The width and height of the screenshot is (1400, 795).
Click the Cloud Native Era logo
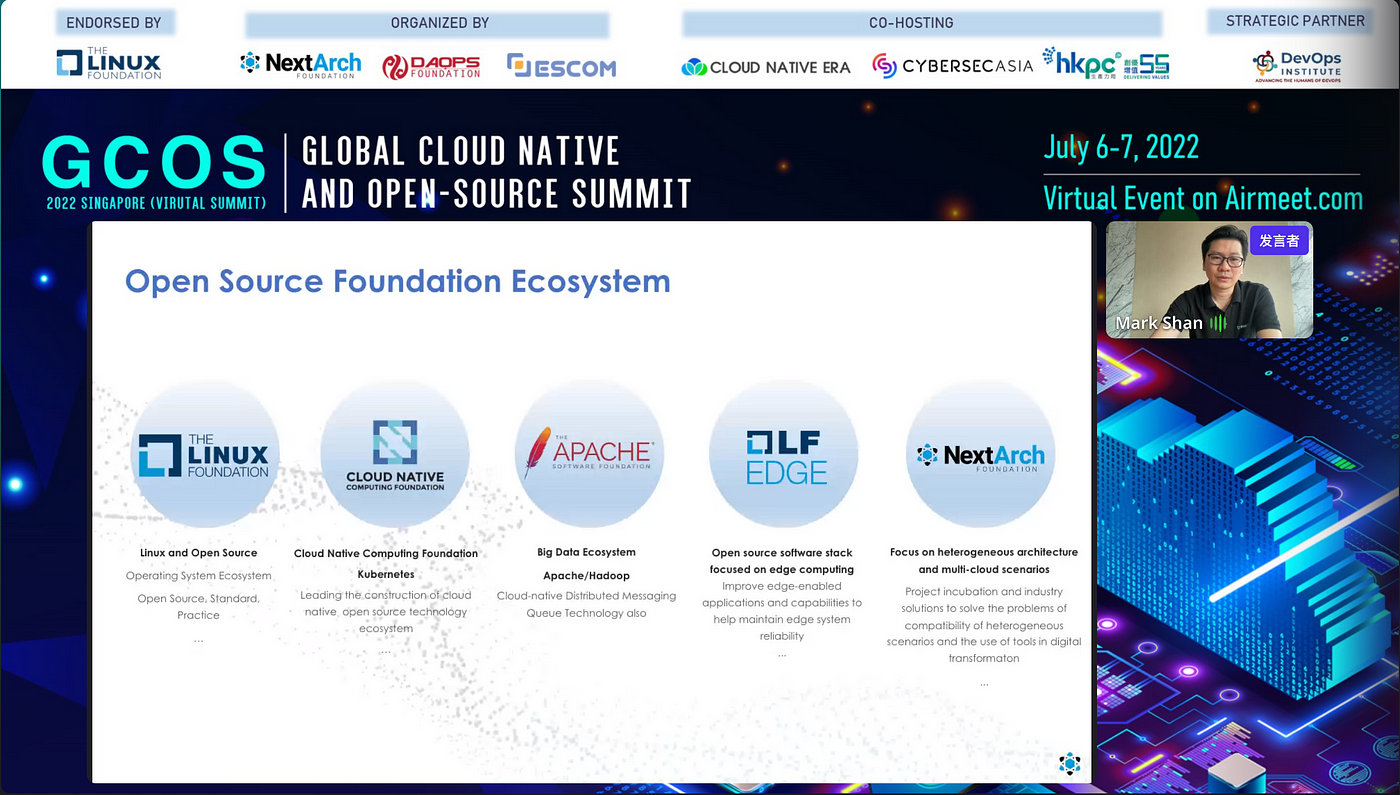point(766,67)
